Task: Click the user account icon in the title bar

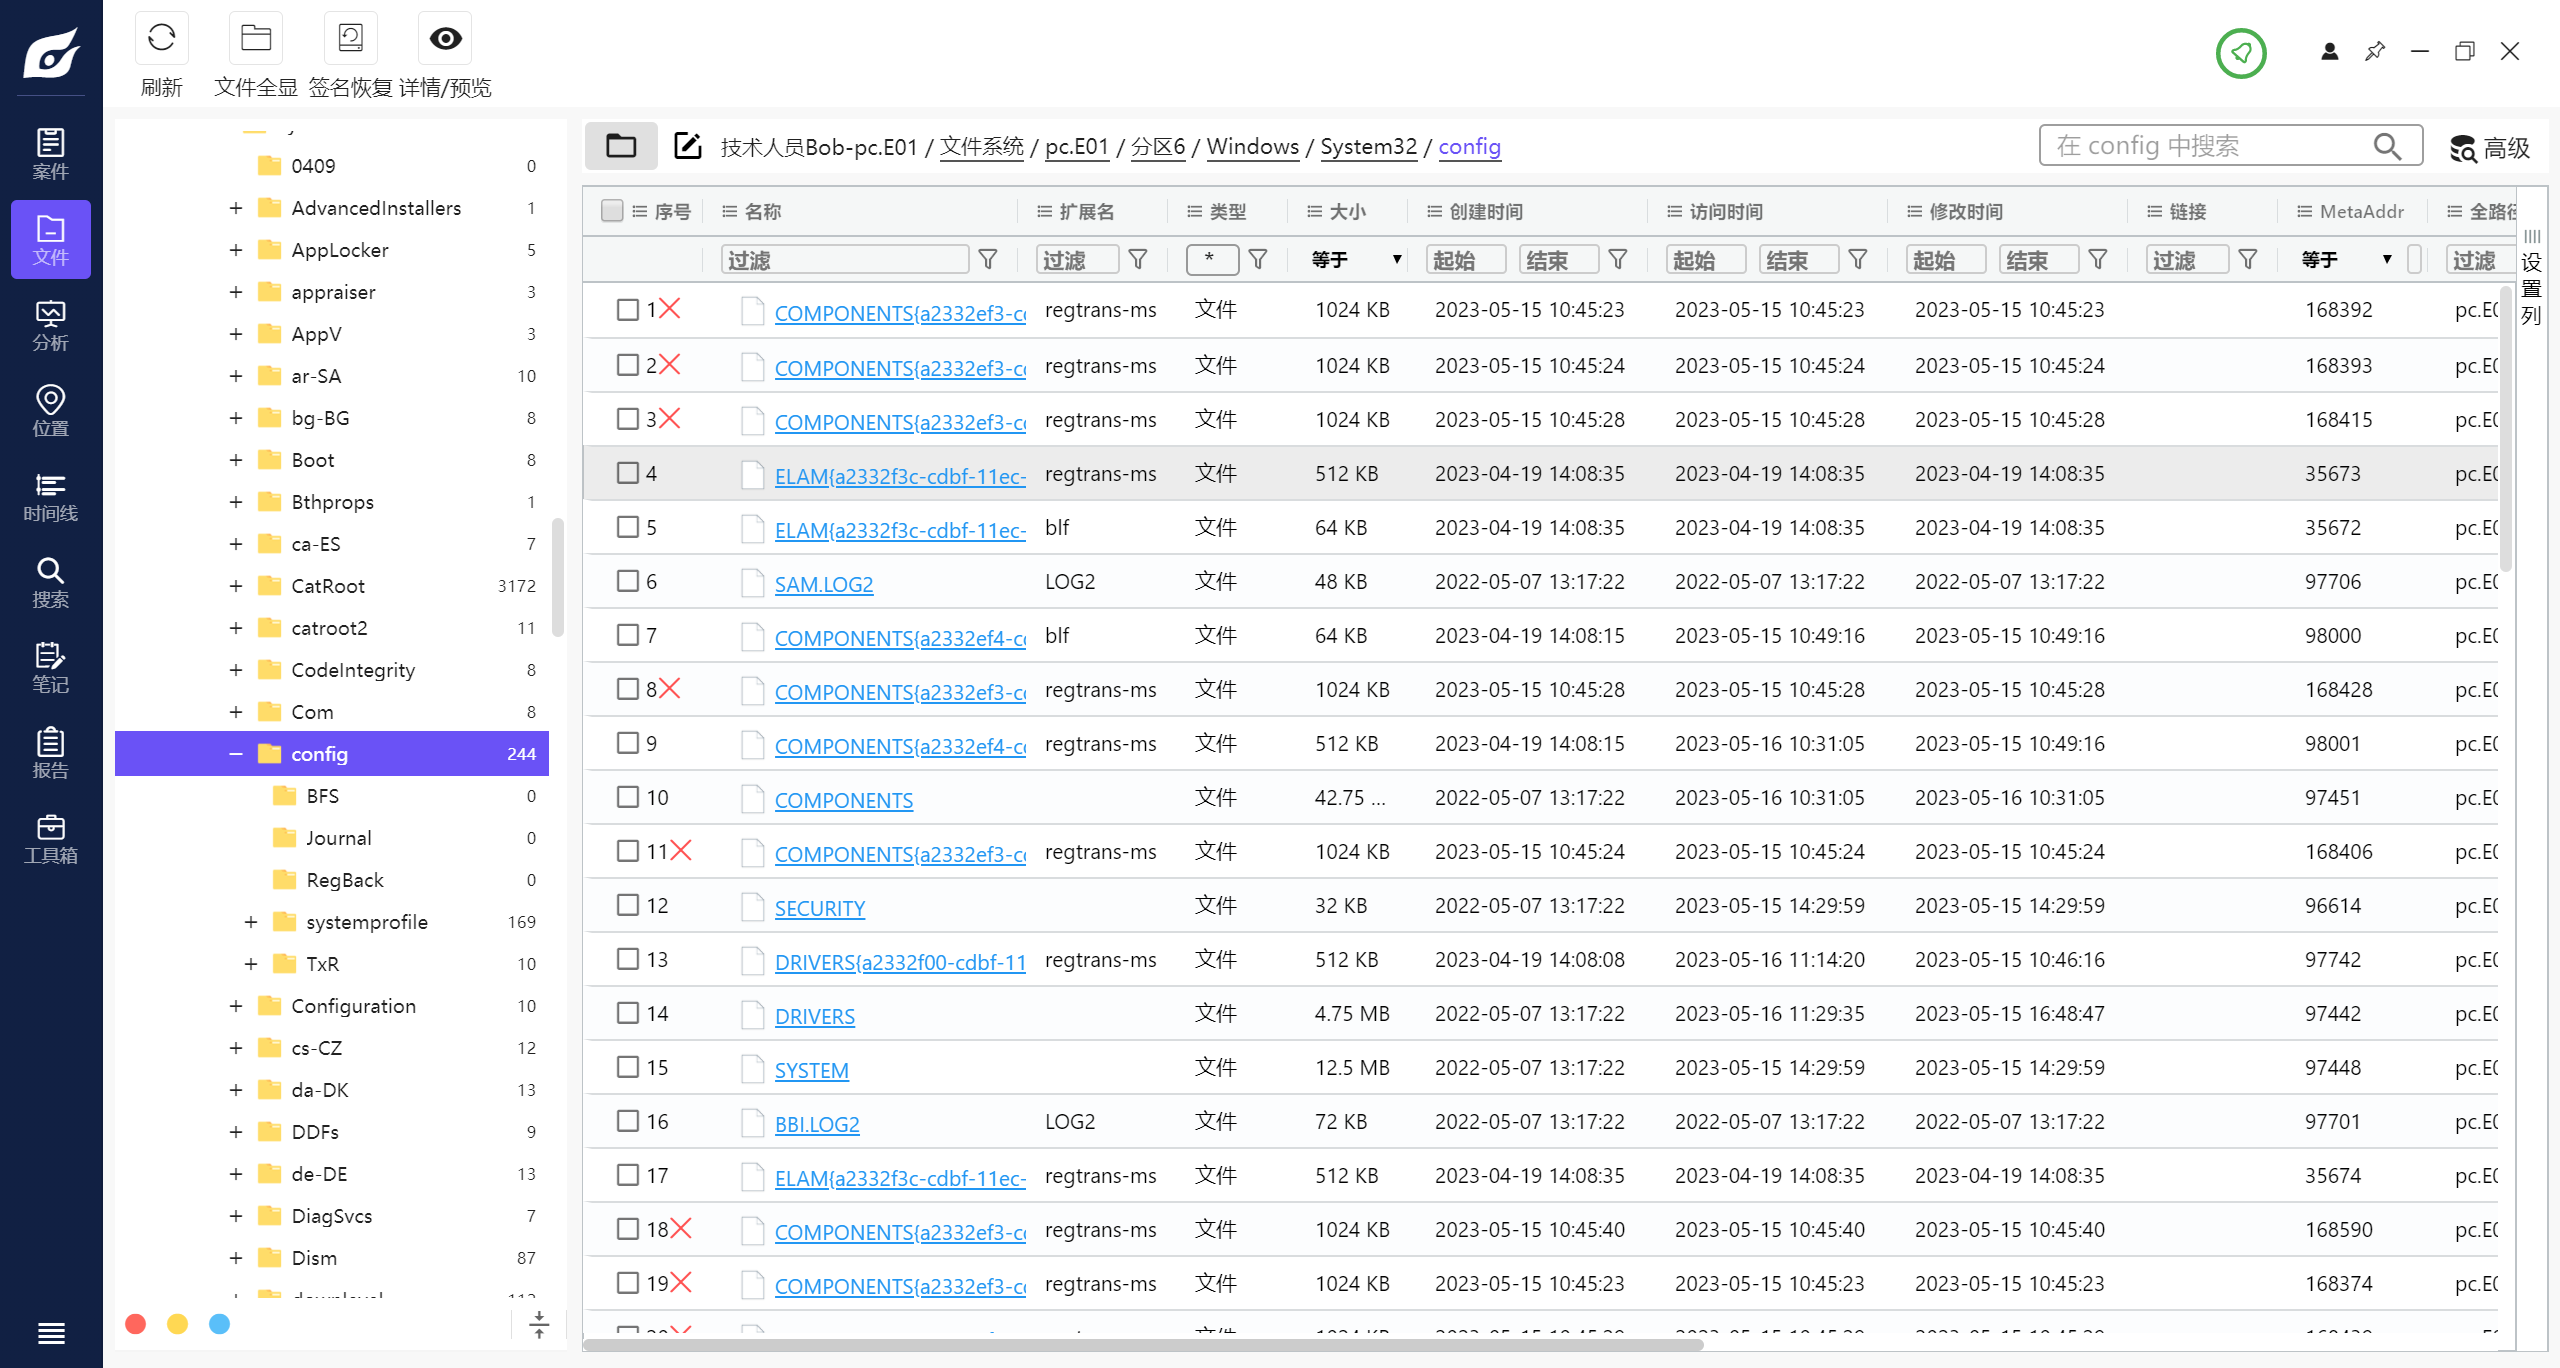Action: [2329, 51]
